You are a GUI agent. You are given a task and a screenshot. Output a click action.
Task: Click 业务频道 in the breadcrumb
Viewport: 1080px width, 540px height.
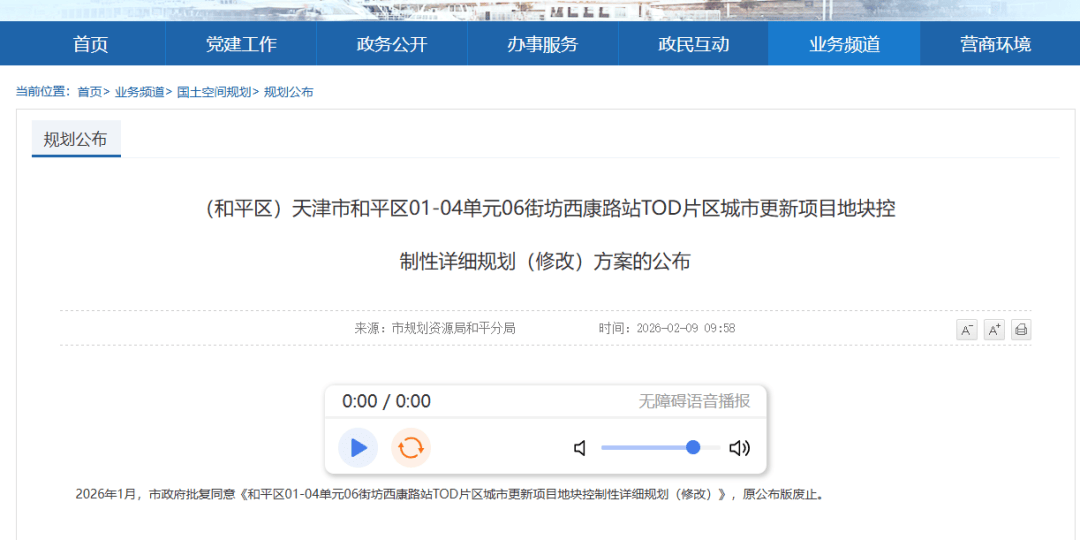(x=139, y=92)
